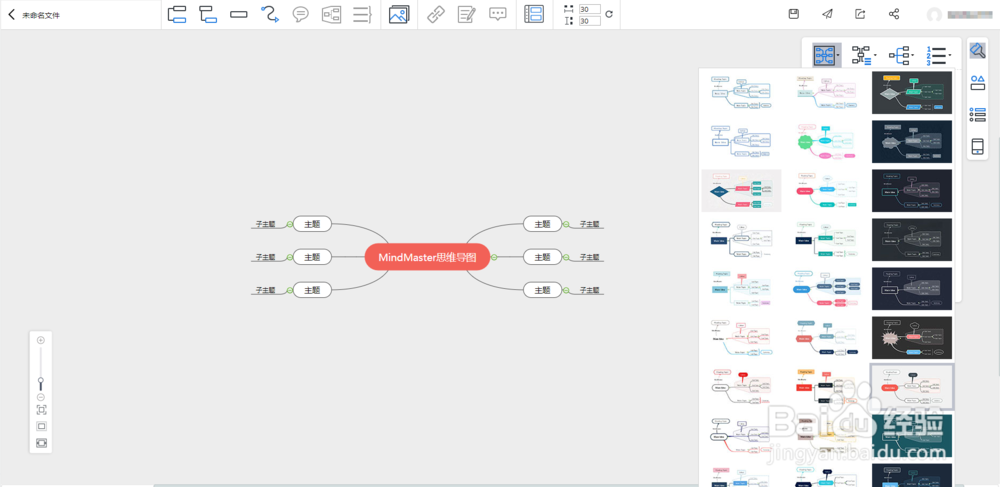
Task: Select the middle-right 子主题 subtopic
Action: coord(589,257)
